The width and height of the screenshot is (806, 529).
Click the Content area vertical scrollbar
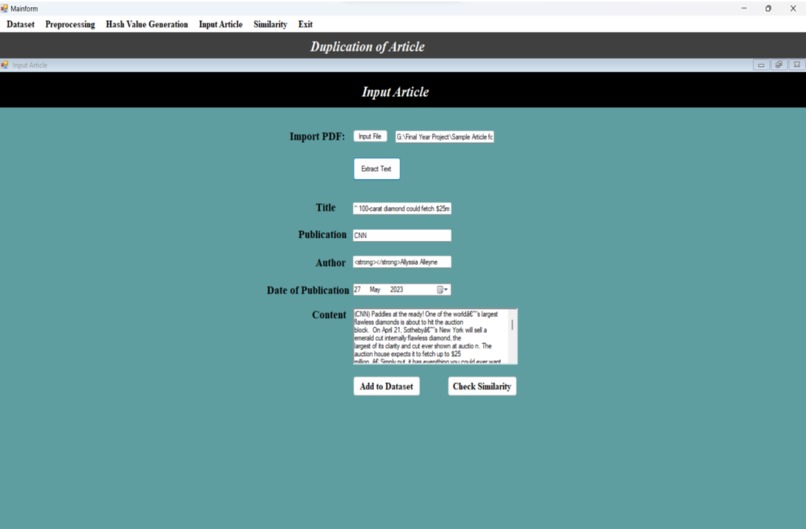512,337
